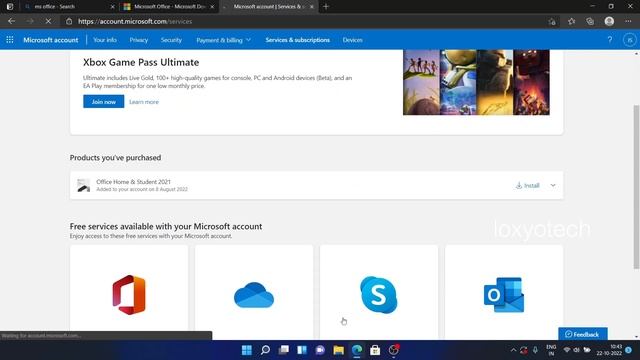Viewport: 640px width, 360px height.
Task: Install Office Home & Student 2021
Action: 528,185
